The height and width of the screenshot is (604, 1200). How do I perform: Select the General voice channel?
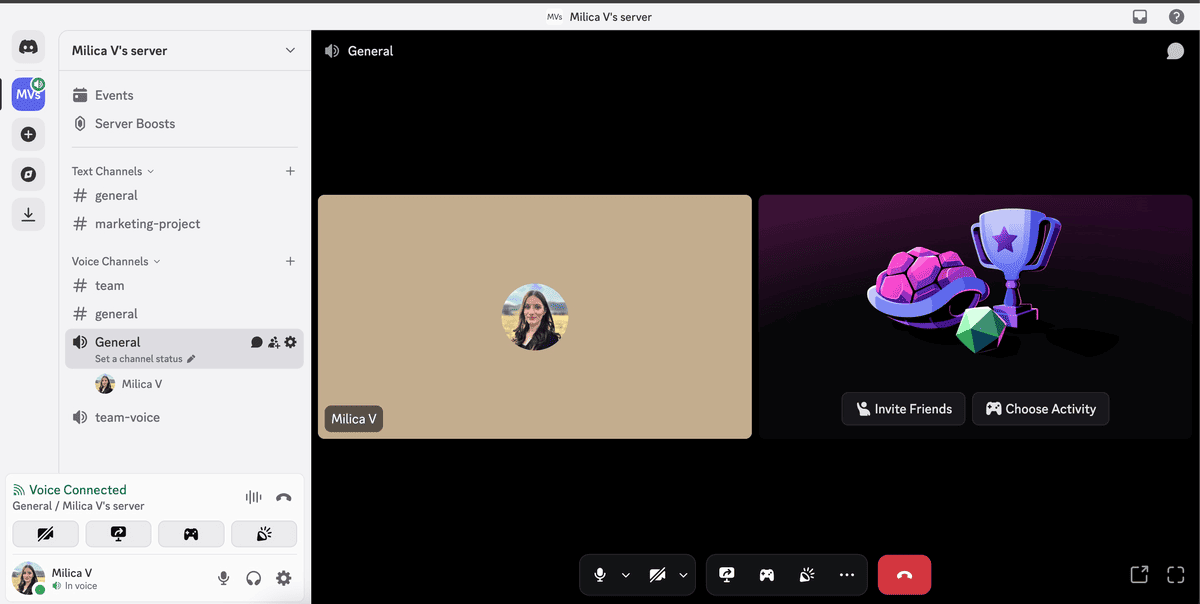185,348
